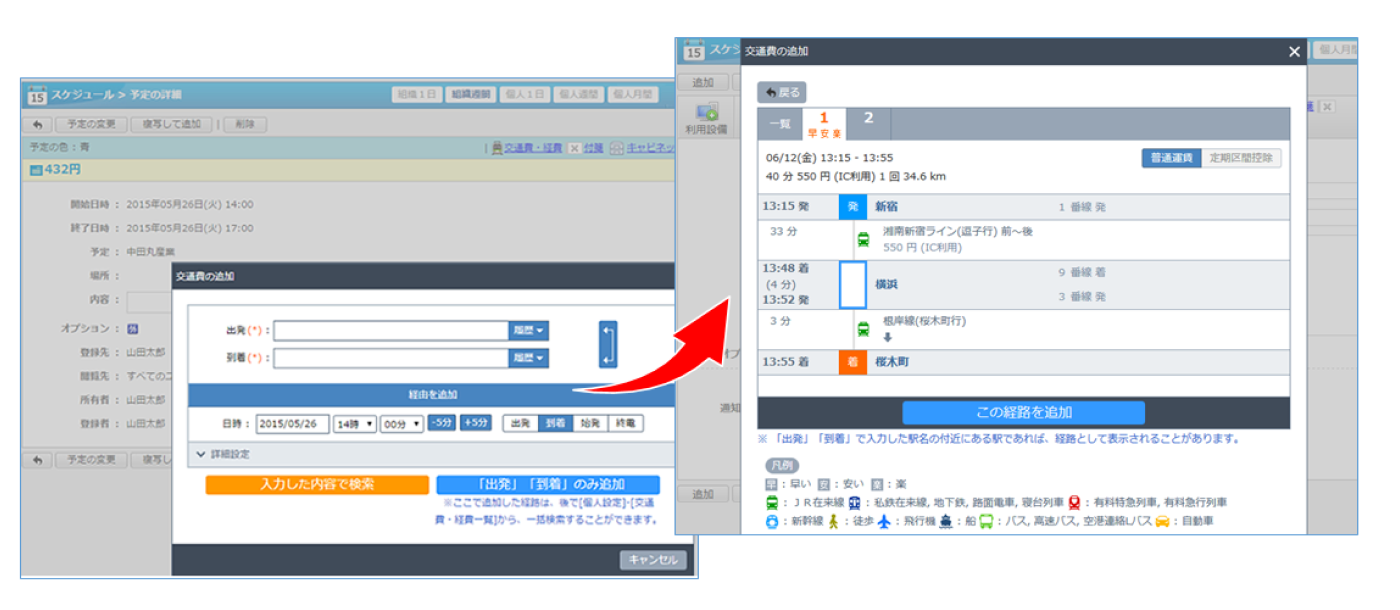Switch to 組織1日 schedule view
1400x610 pixels.
(416, 94)
